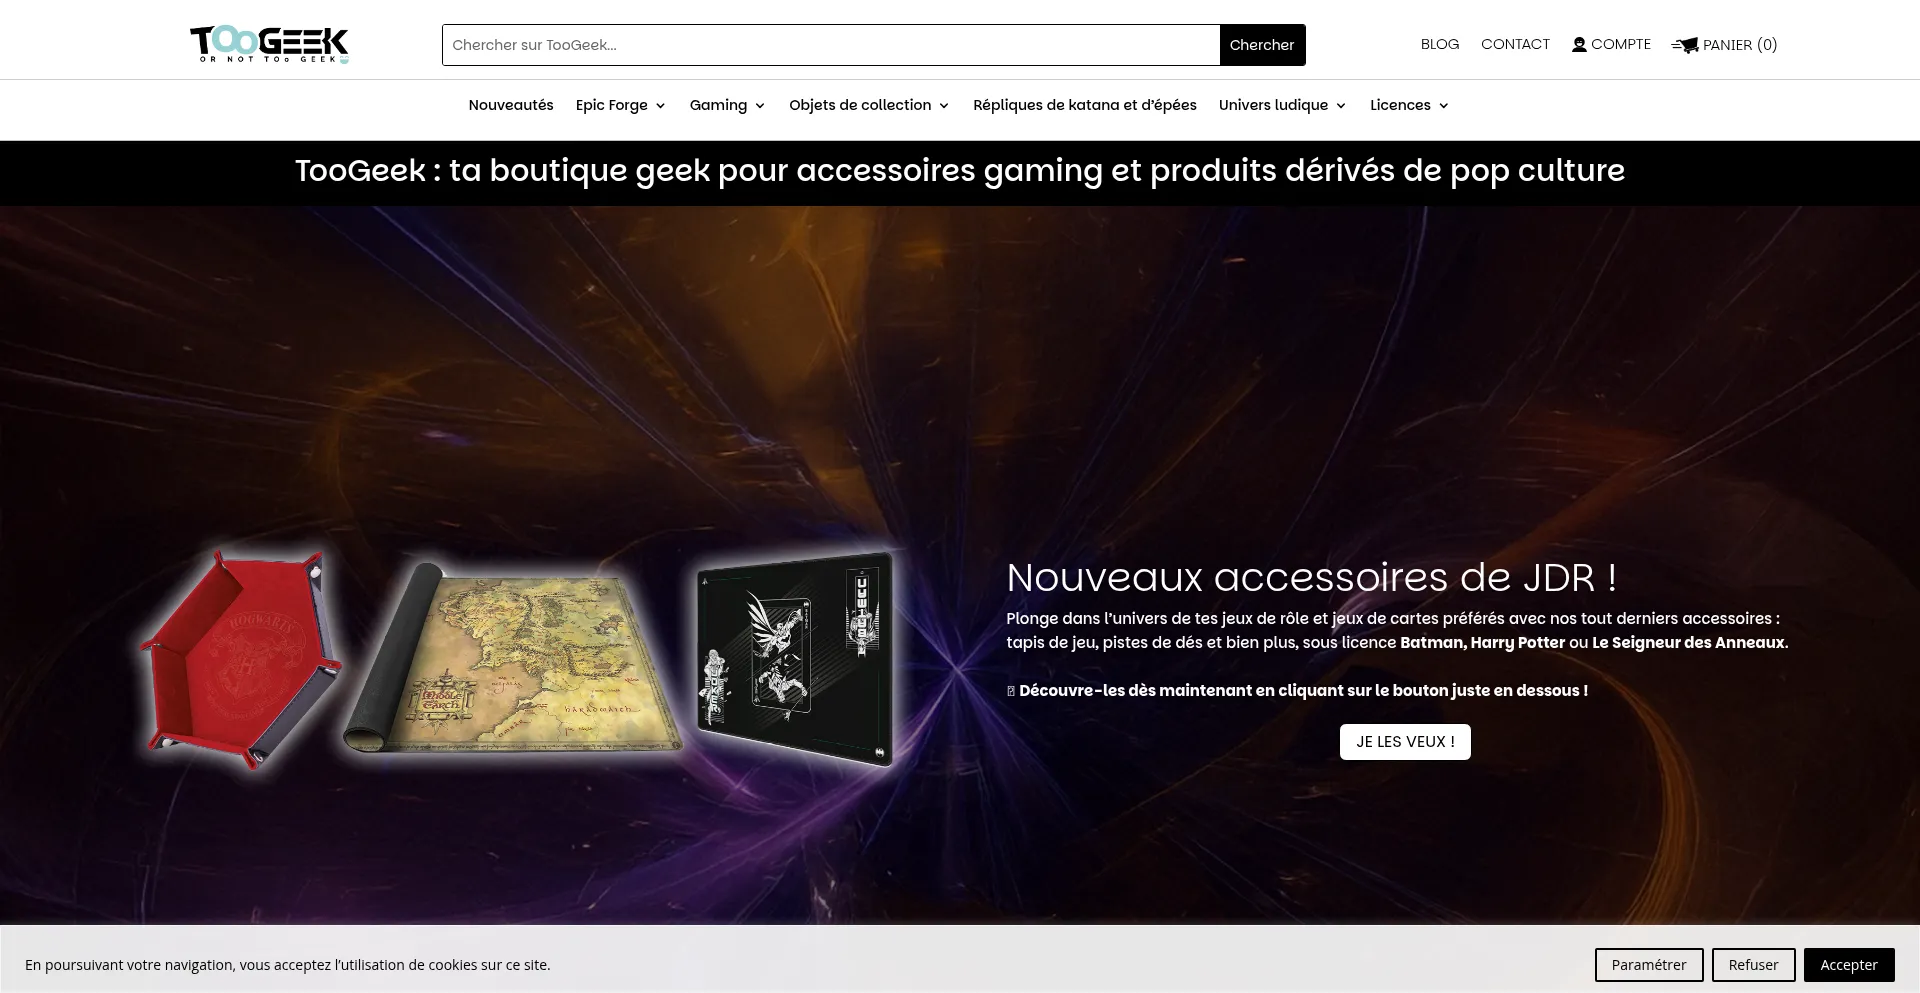Expand the Epic Forge chevron

(660, 106)
